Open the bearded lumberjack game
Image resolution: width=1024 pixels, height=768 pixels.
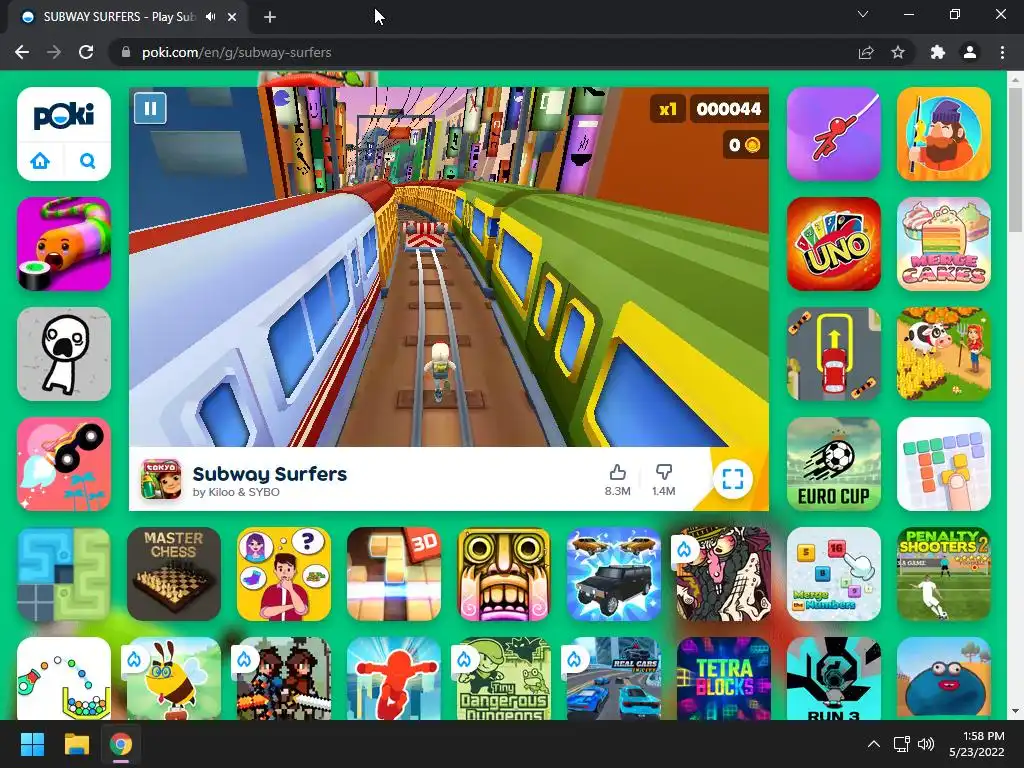[x=944, y=134]
